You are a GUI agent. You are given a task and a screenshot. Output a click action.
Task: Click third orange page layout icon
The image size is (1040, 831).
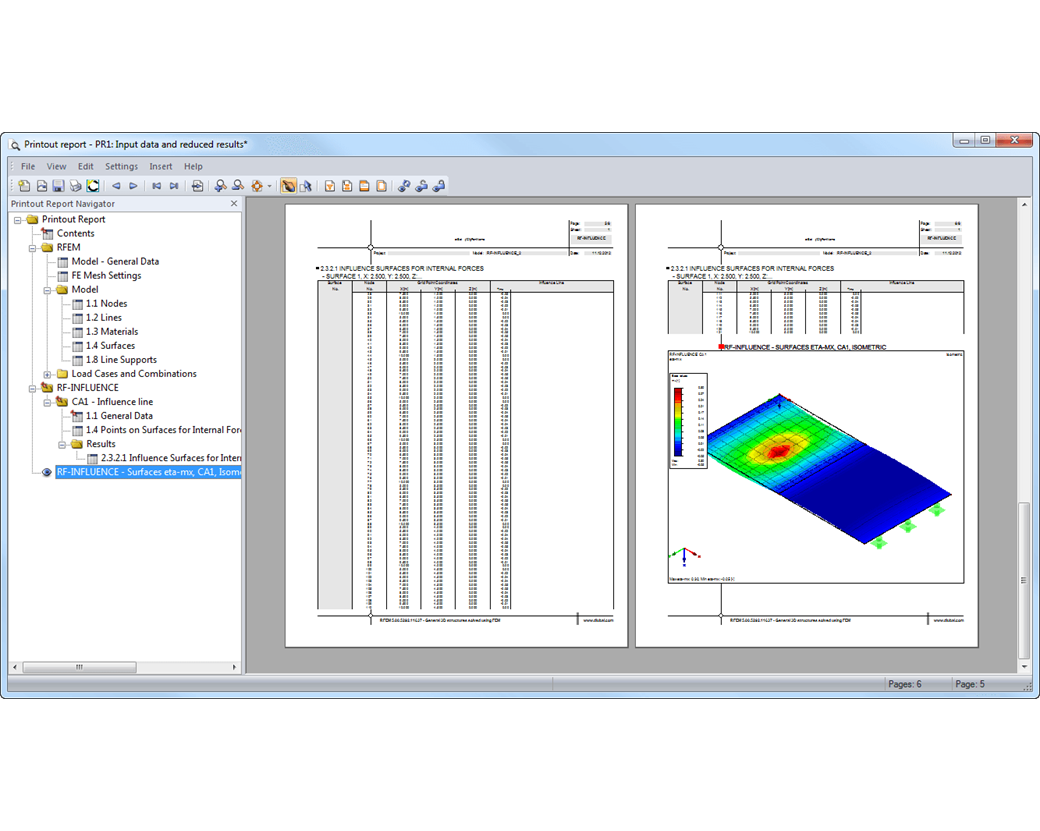click(x=364, y=186)
